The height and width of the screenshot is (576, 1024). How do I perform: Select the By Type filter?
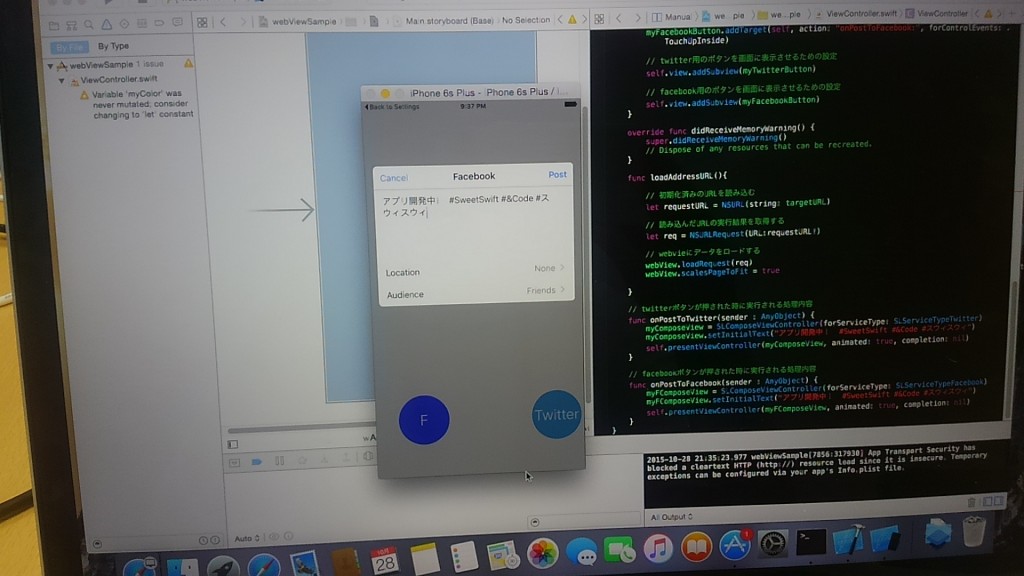point(113,46)
